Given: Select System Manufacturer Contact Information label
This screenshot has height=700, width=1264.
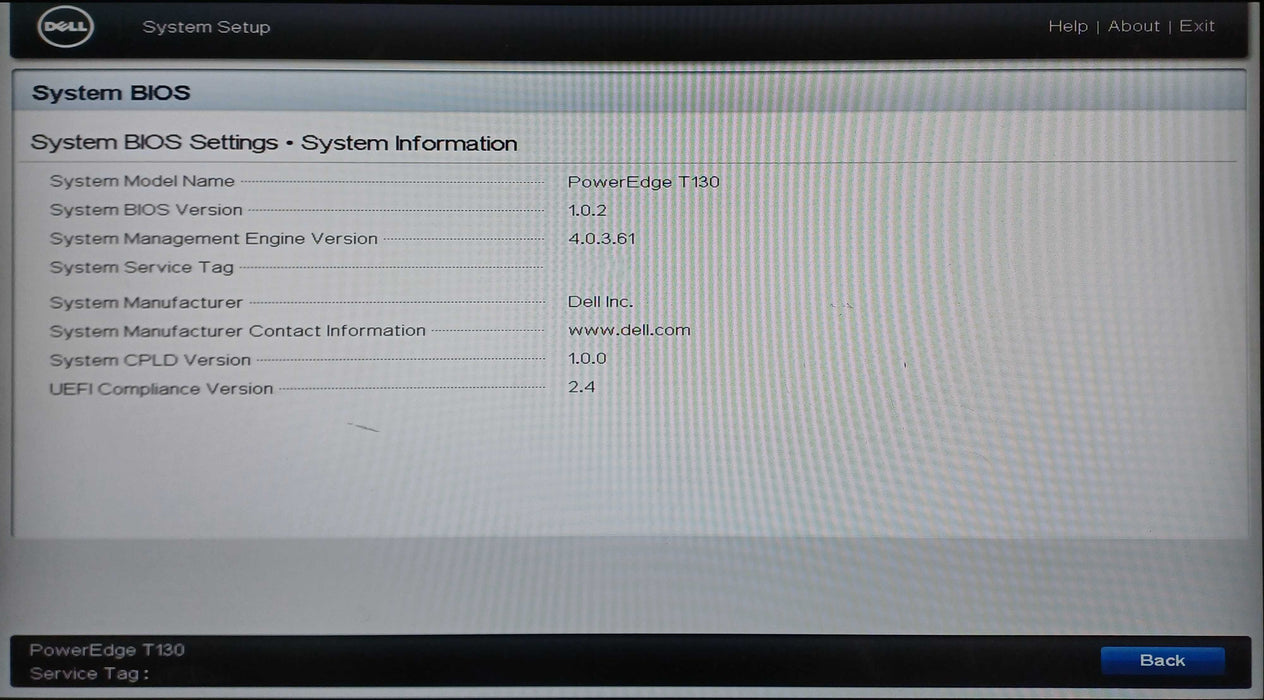Looking at the screenshot, I should click(x=238, y=331).
